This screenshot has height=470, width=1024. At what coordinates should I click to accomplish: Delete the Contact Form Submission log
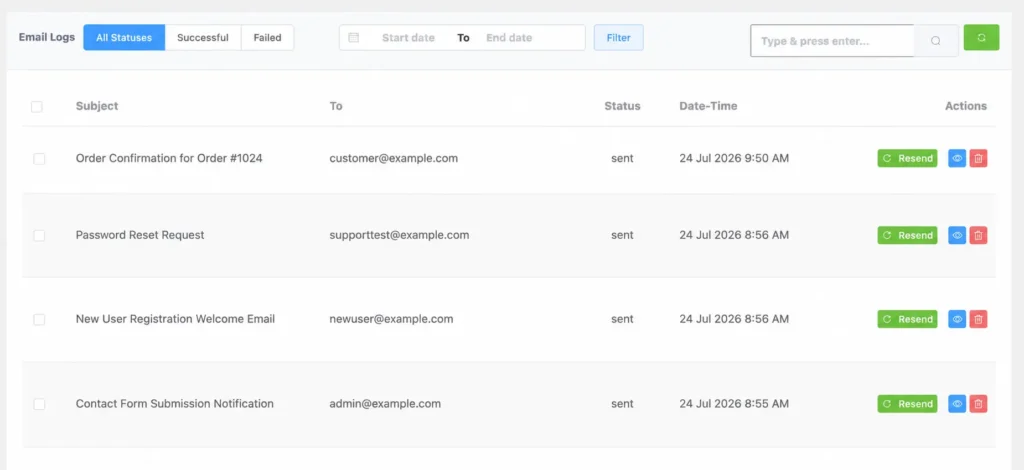tap(978, 403)
